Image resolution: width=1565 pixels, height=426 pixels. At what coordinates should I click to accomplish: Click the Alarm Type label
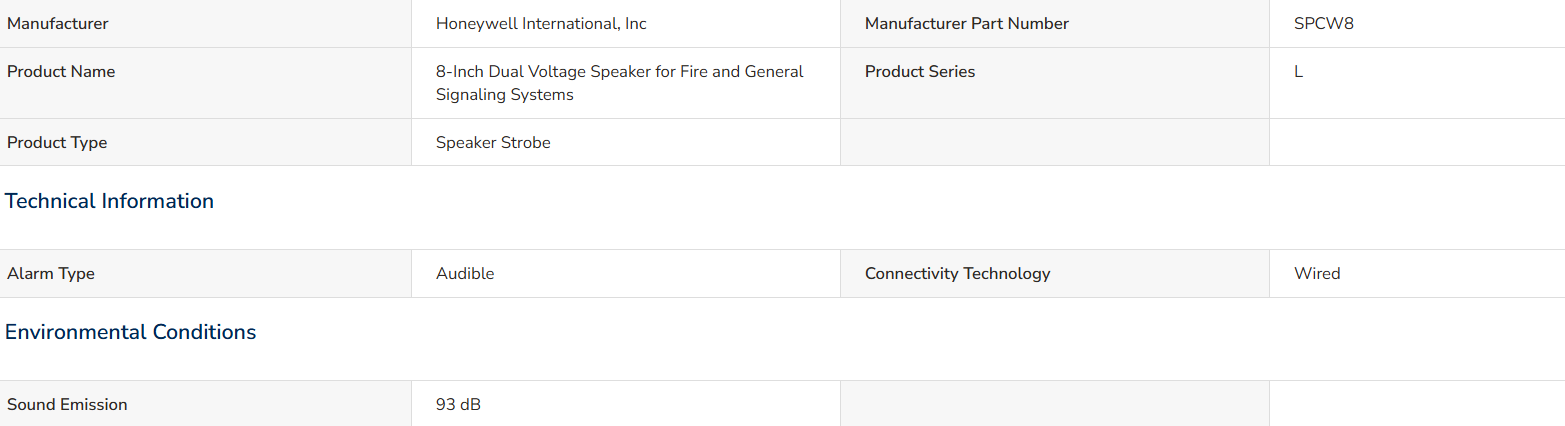tap(51, 274)
